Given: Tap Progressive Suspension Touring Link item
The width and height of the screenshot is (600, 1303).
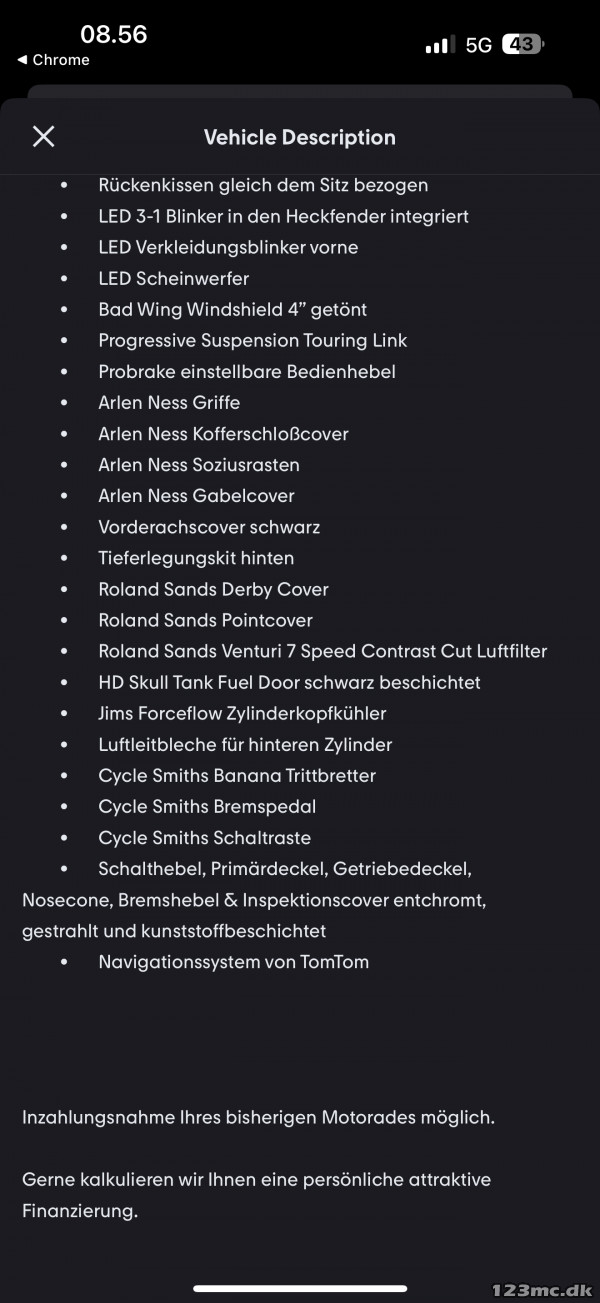Looking at the screenshot, I should tap(253, 340).
